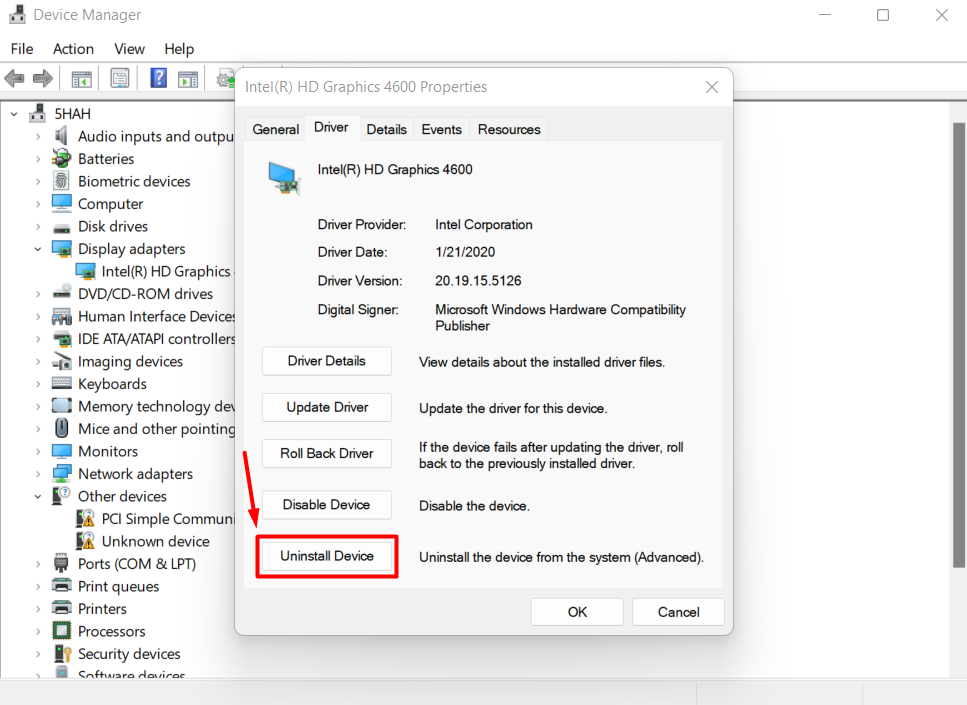Click the Forward arrow toolbar icon
Viewport: 967px width, 705px height.
(x=43, y=78)
